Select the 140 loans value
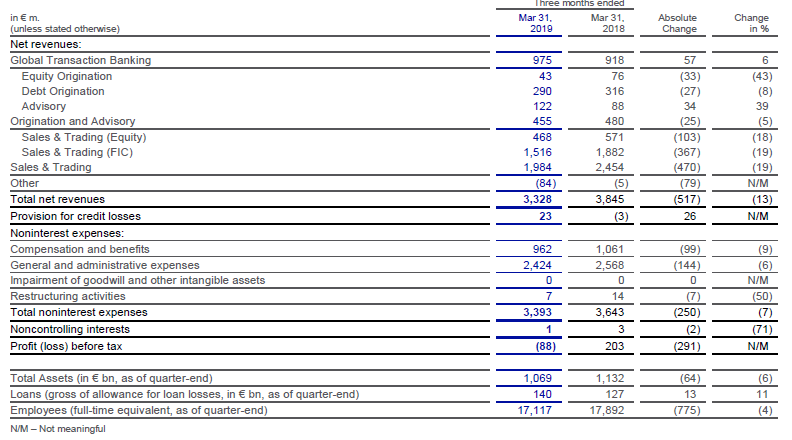Viewport: 792px width, 440px height. (542, 395)
